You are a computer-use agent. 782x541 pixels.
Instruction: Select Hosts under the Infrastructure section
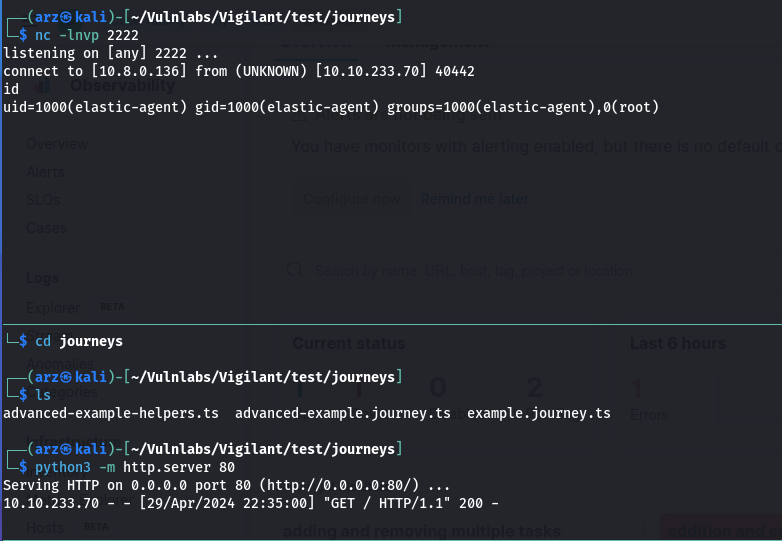click(x=45, y=528)
